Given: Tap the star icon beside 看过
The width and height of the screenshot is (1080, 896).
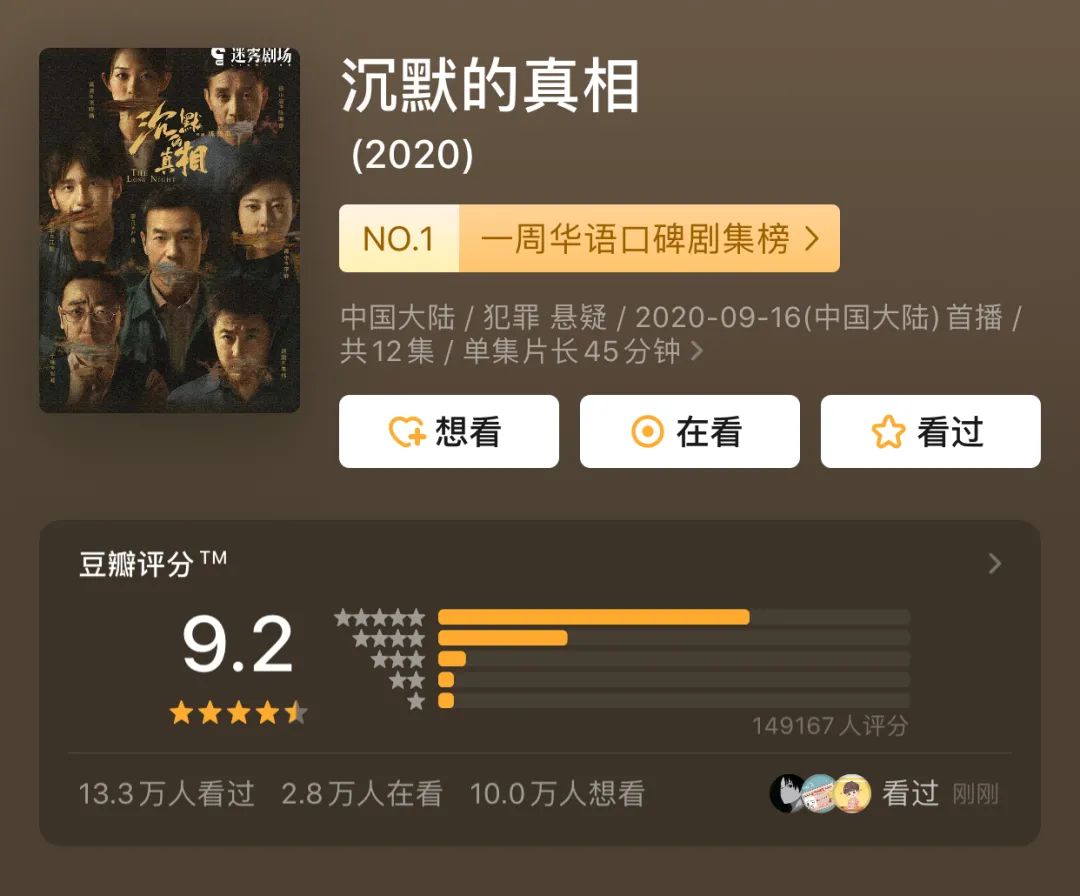Looking at the screenshot, I should tap(887, 432).
